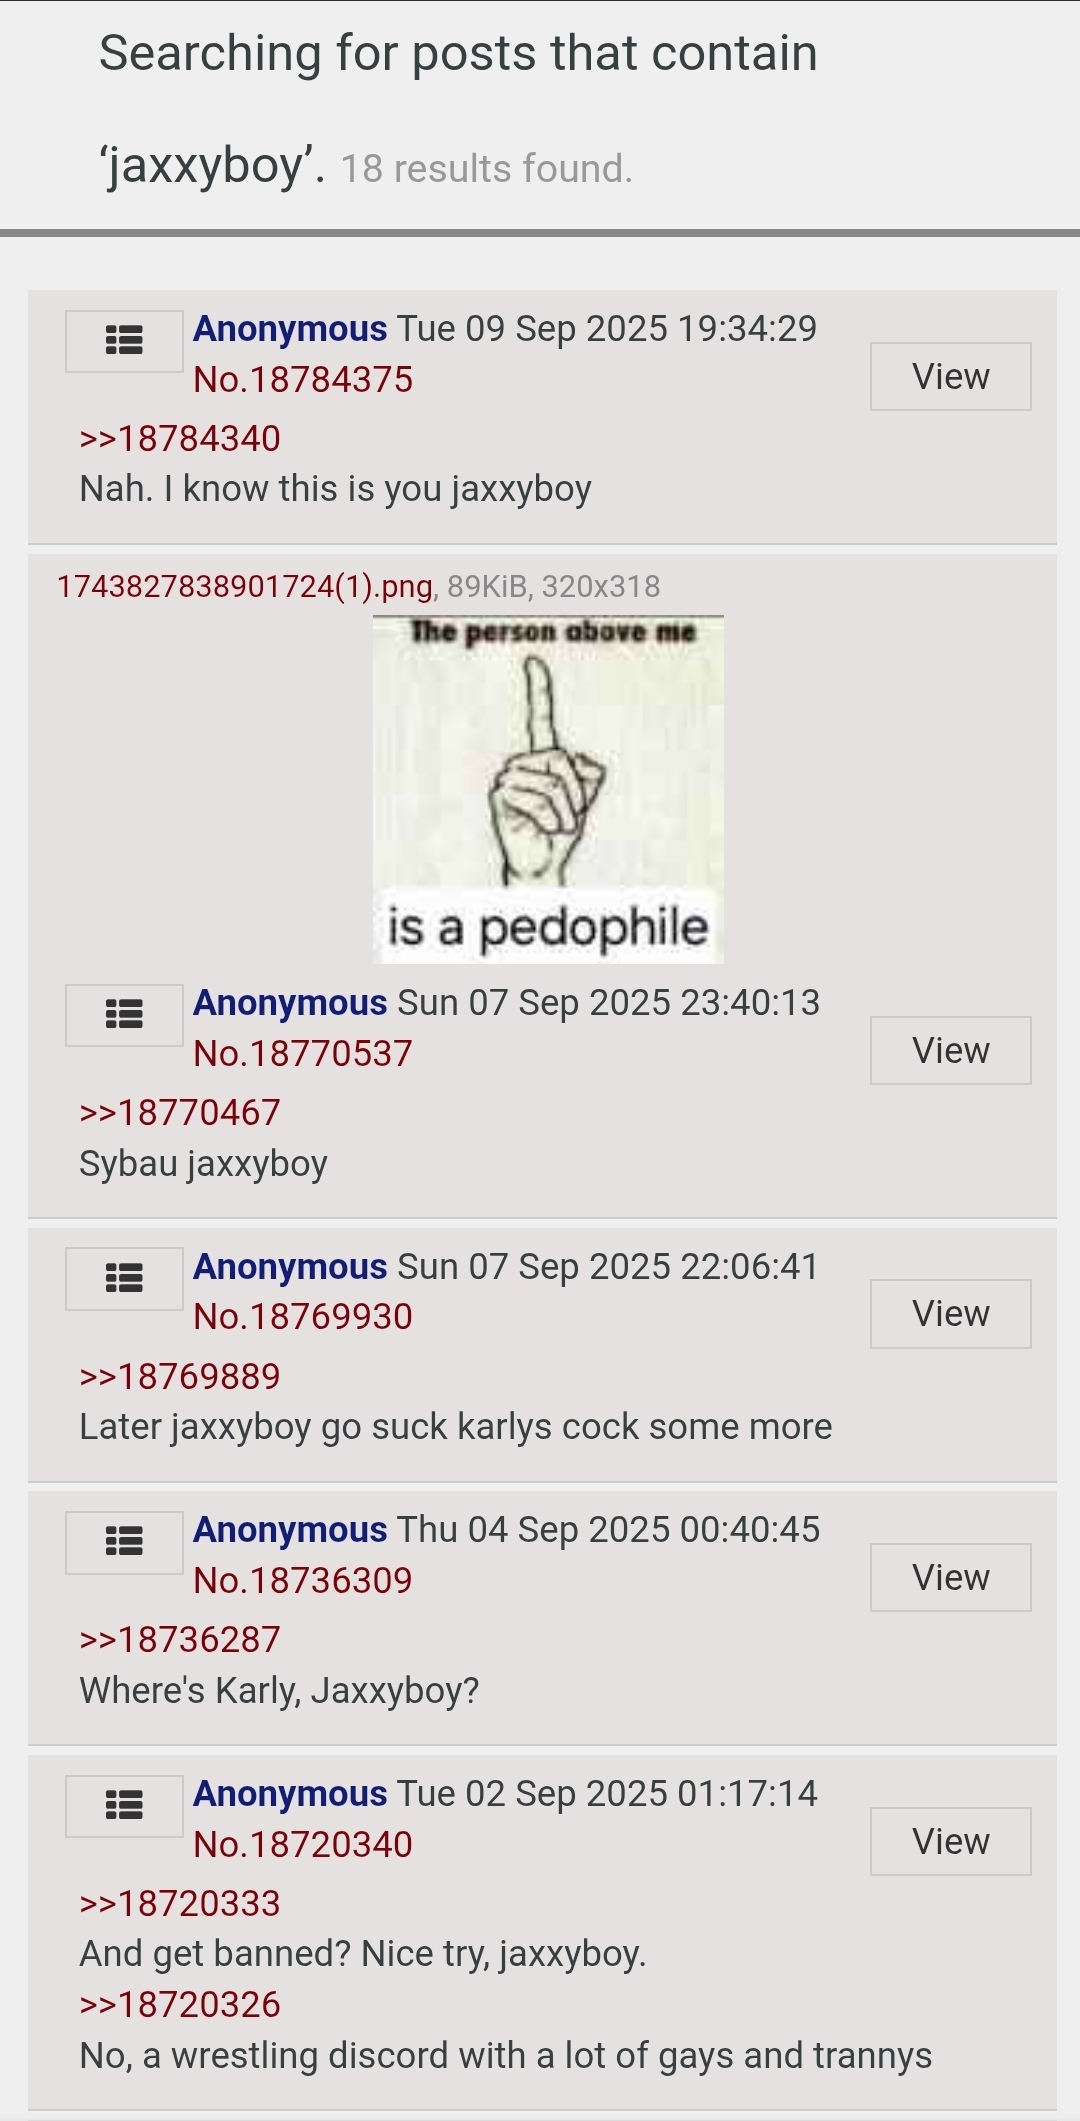Viewport: 1080px width, 2121px height.
Task: View post No.18720340
Action: pyautogui.click(x=950, y=1842)
